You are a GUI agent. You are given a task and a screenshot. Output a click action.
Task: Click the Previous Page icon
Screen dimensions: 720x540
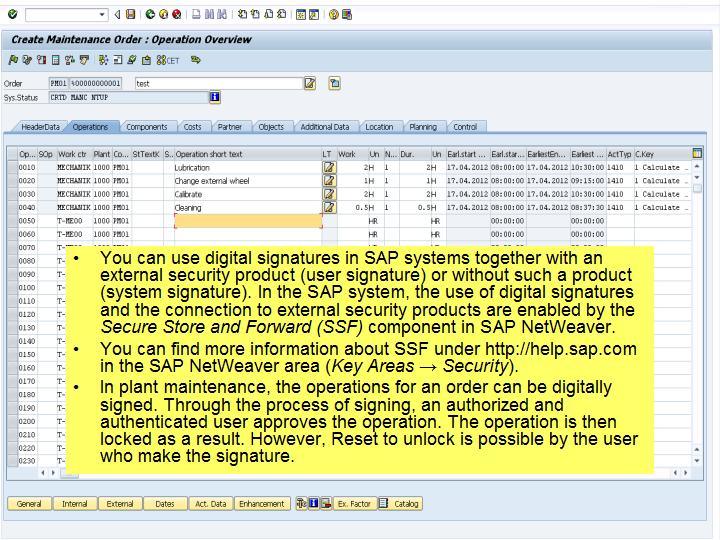point(255,14)
